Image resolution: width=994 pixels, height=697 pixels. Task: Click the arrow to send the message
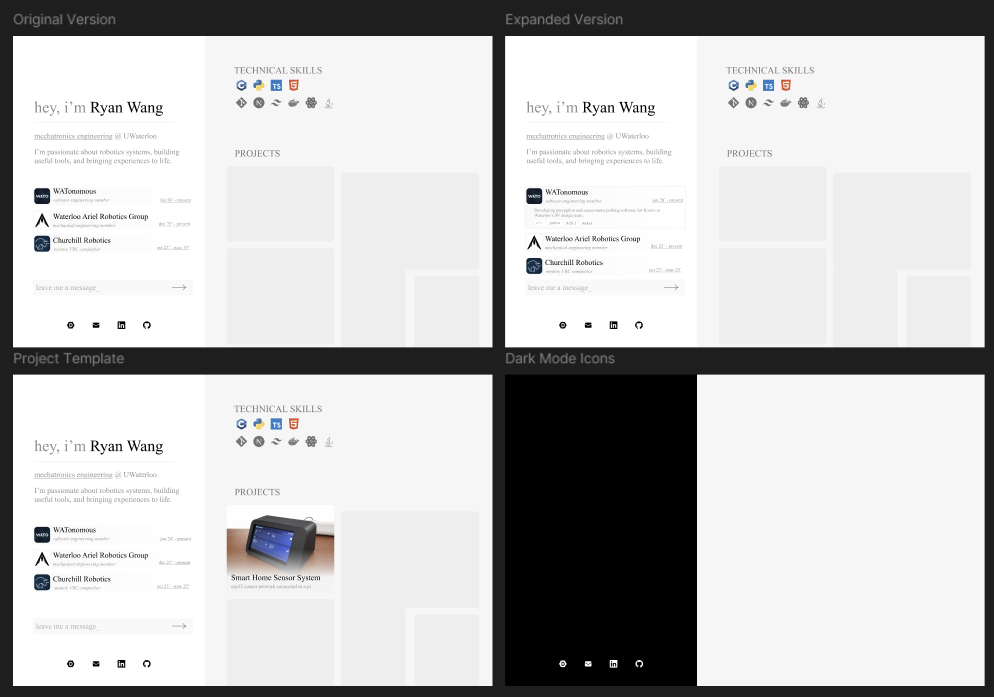coord(180,287)
